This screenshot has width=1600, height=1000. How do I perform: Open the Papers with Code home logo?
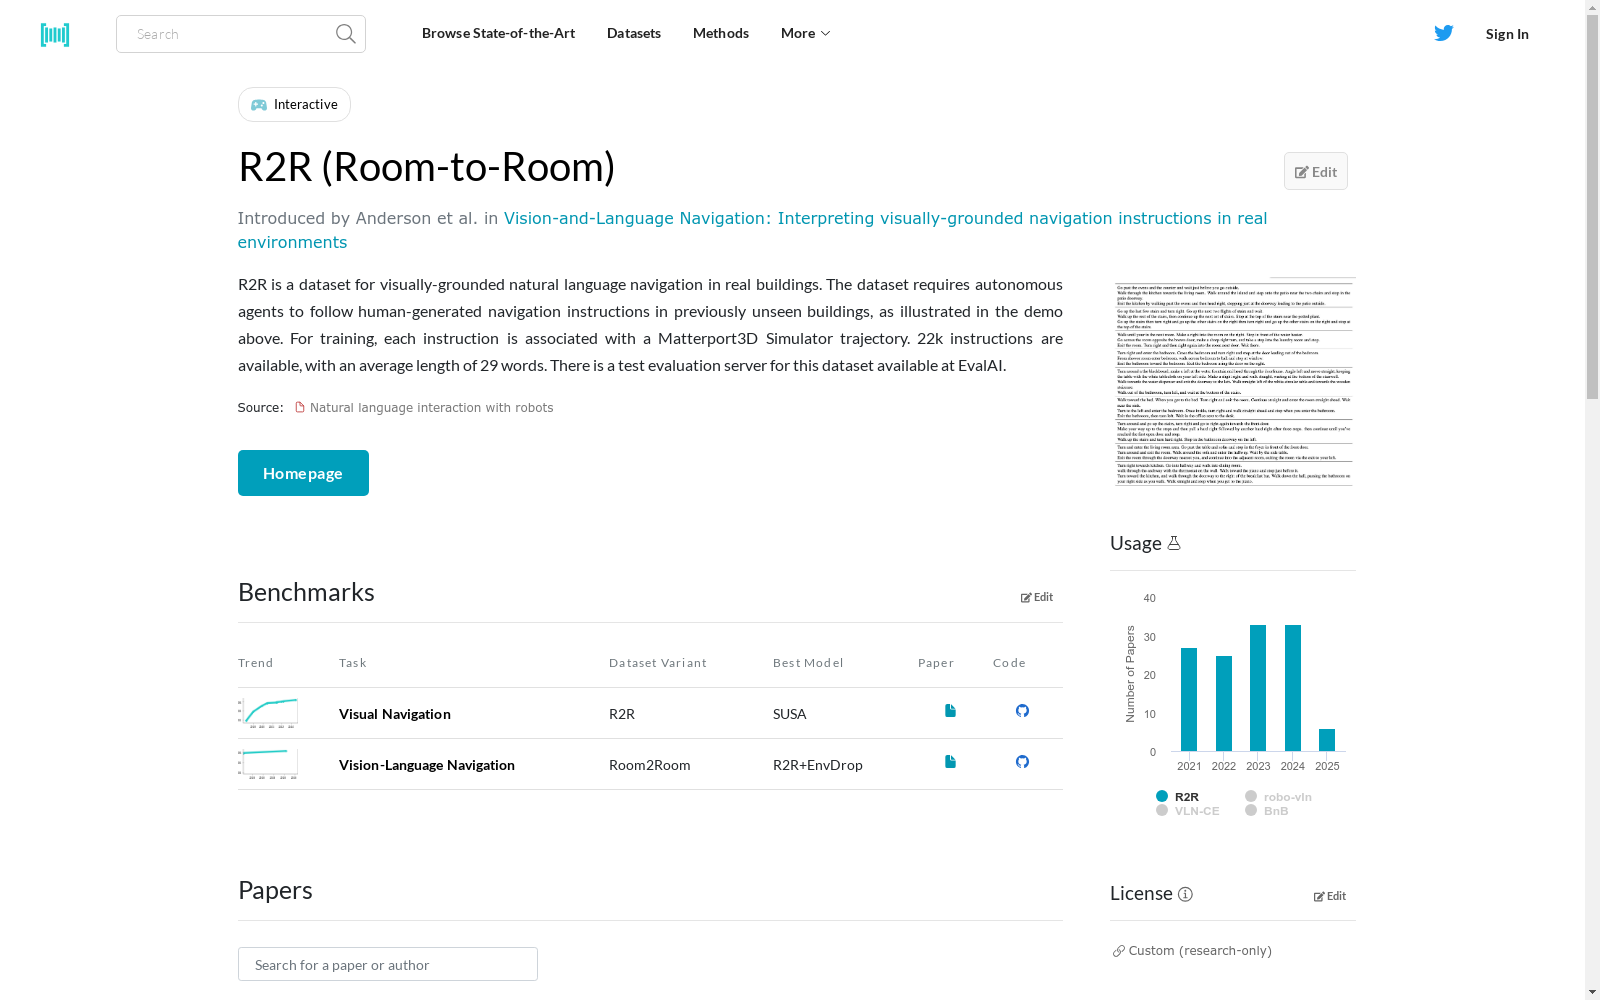tap(55, 35)
